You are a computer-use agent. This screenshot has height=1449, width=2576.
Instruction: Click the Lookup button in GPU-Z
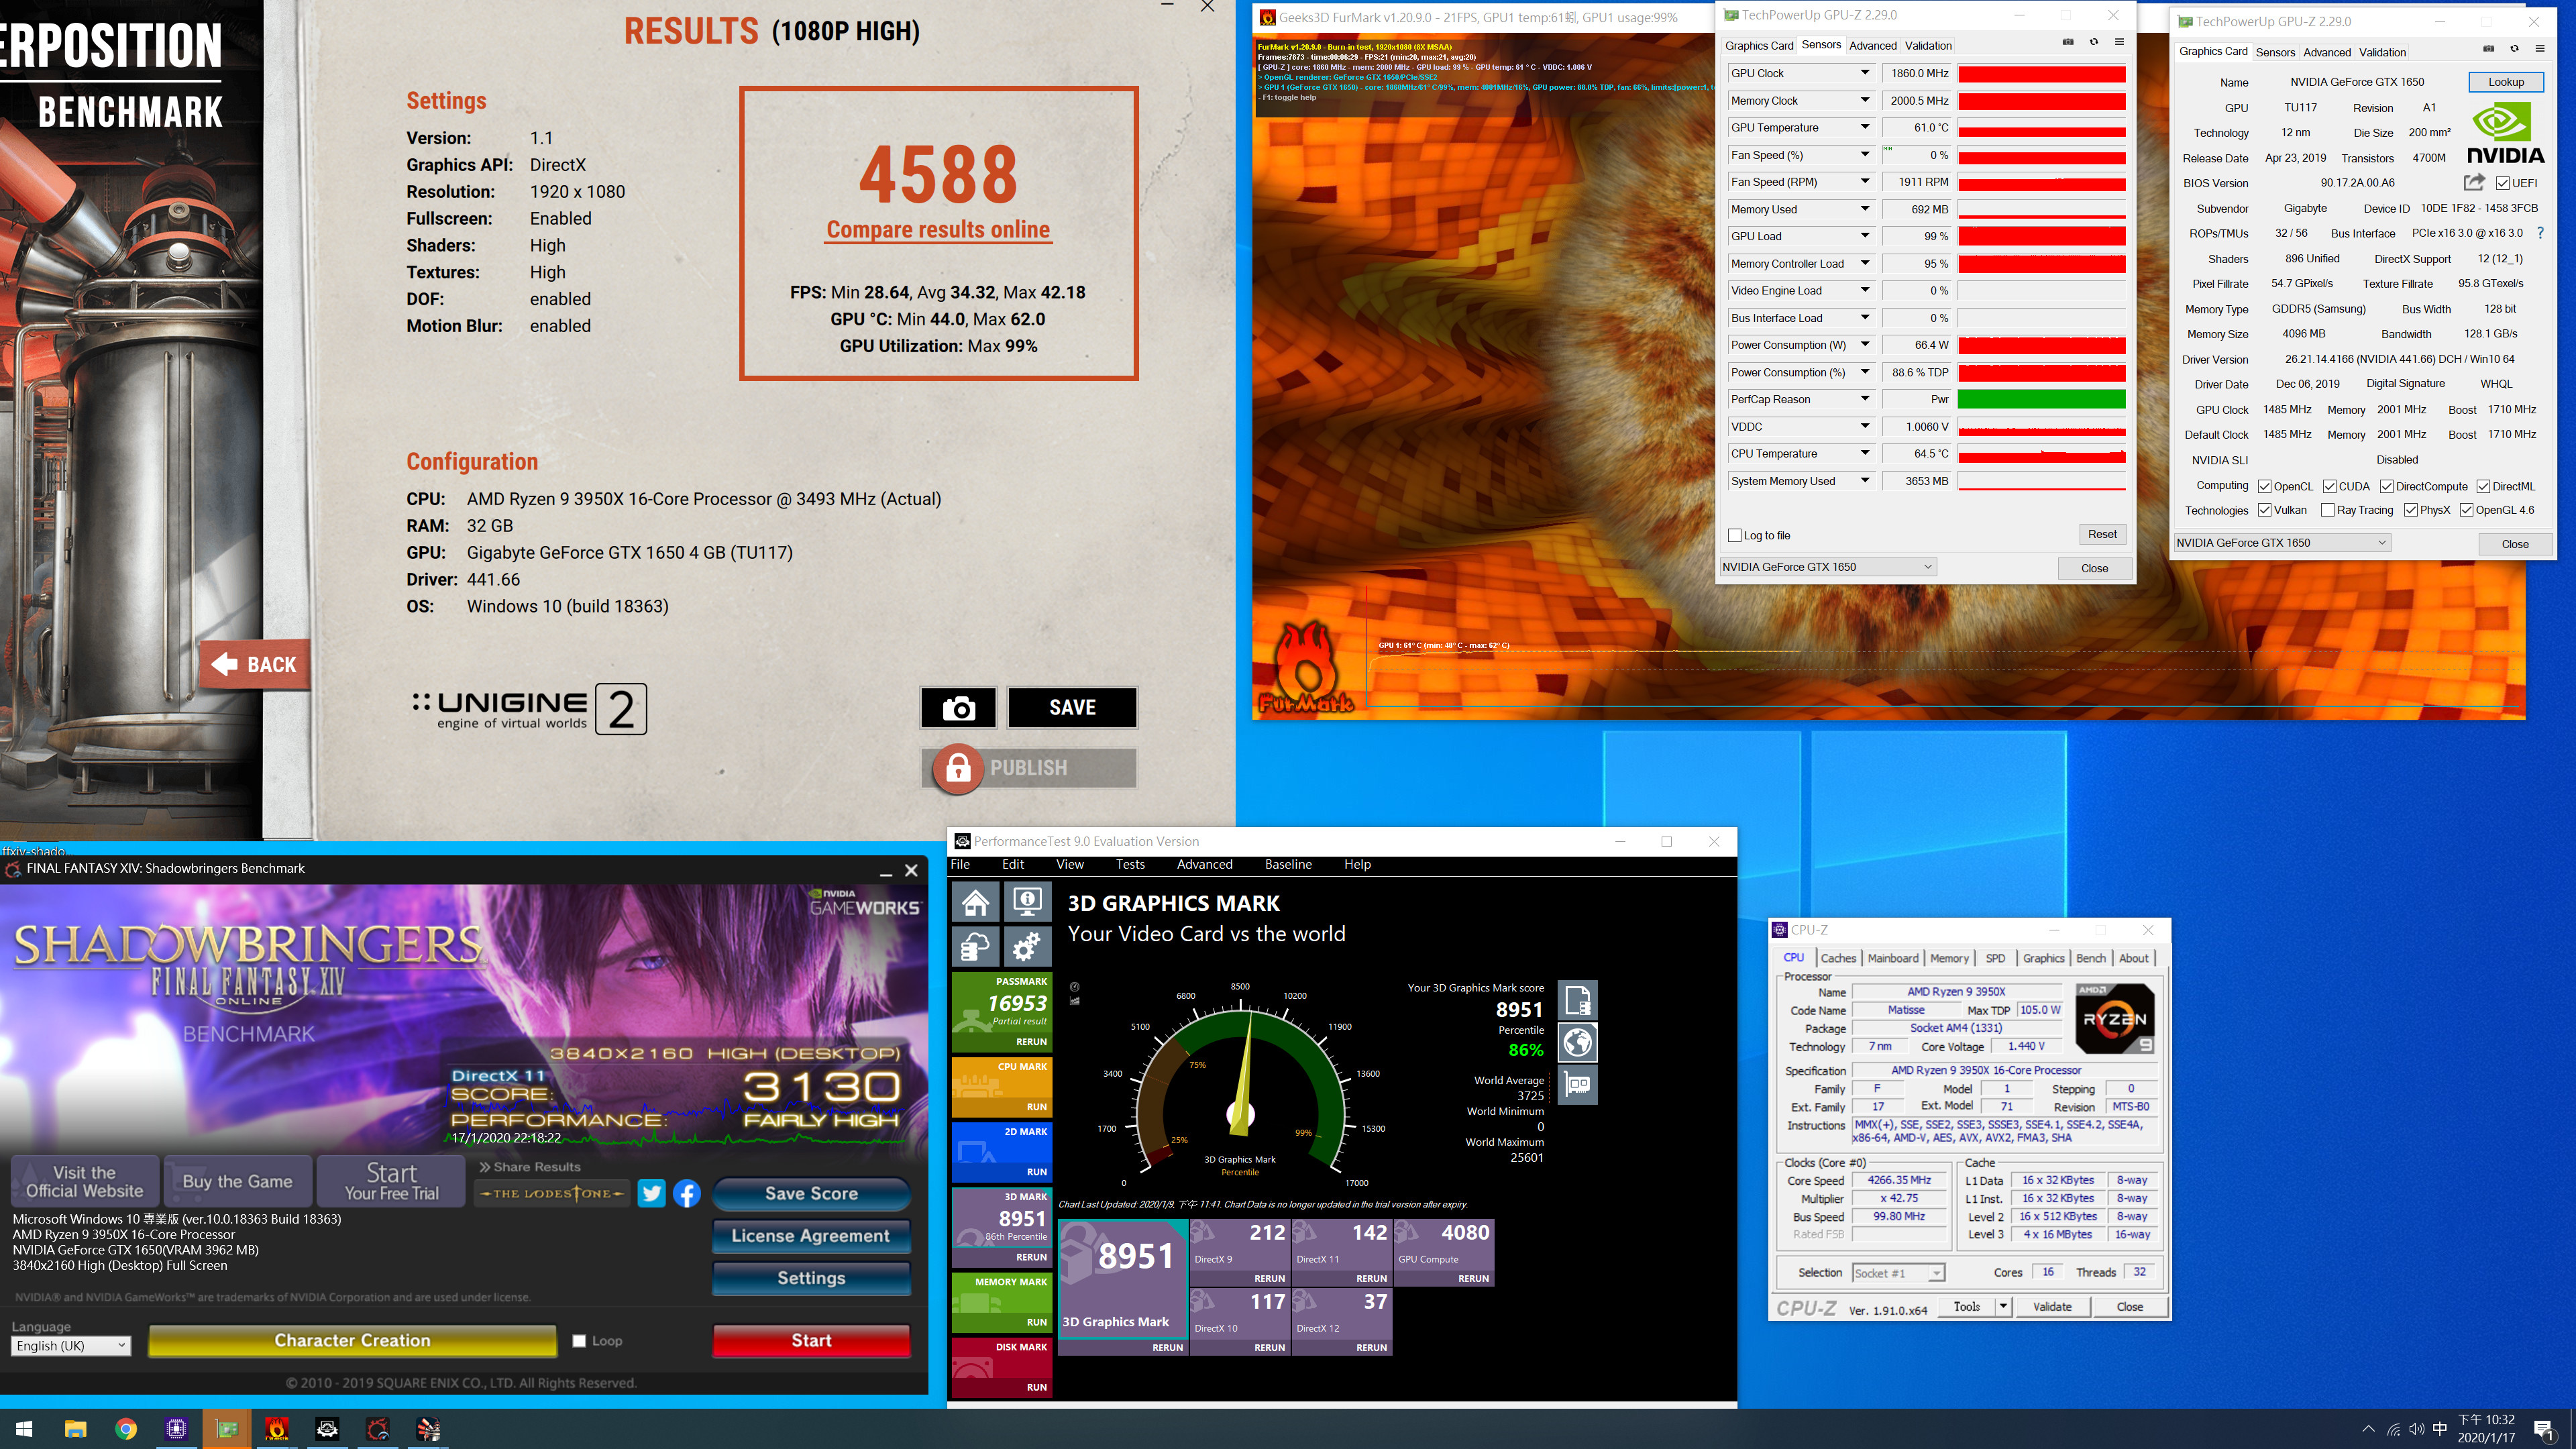tap(2505, 82)
